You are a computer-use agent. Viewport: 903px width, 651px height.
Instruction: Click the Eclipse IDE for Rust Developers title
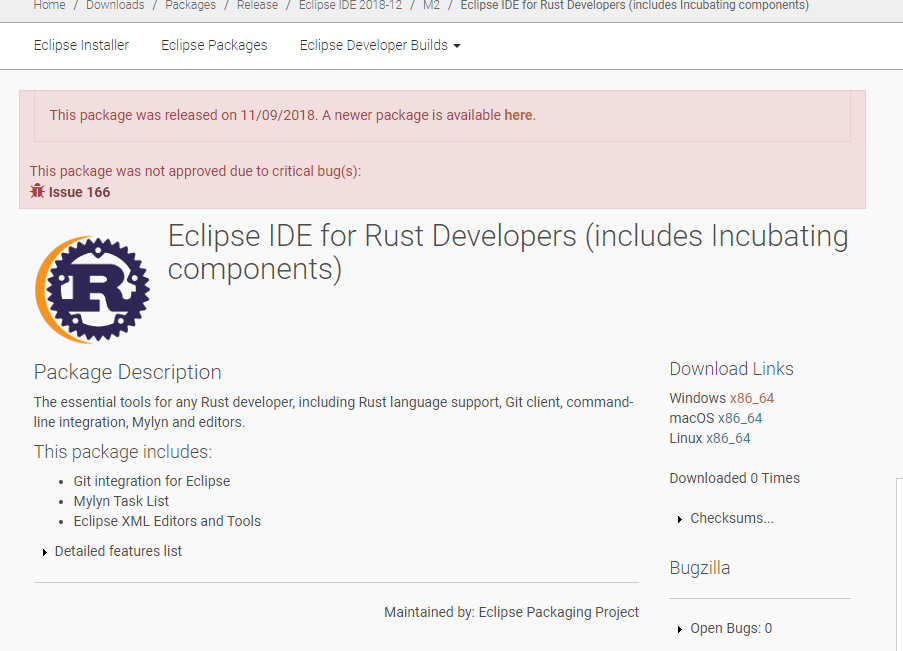[508, 252]
